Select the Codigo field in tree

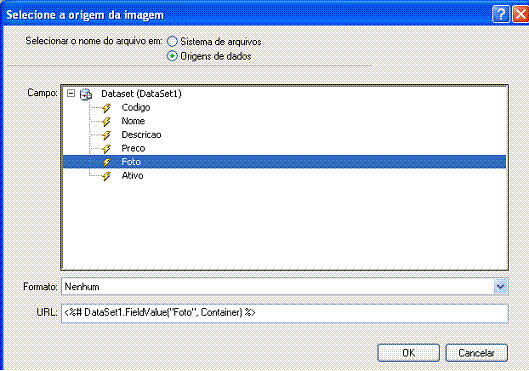coord(136,108)
